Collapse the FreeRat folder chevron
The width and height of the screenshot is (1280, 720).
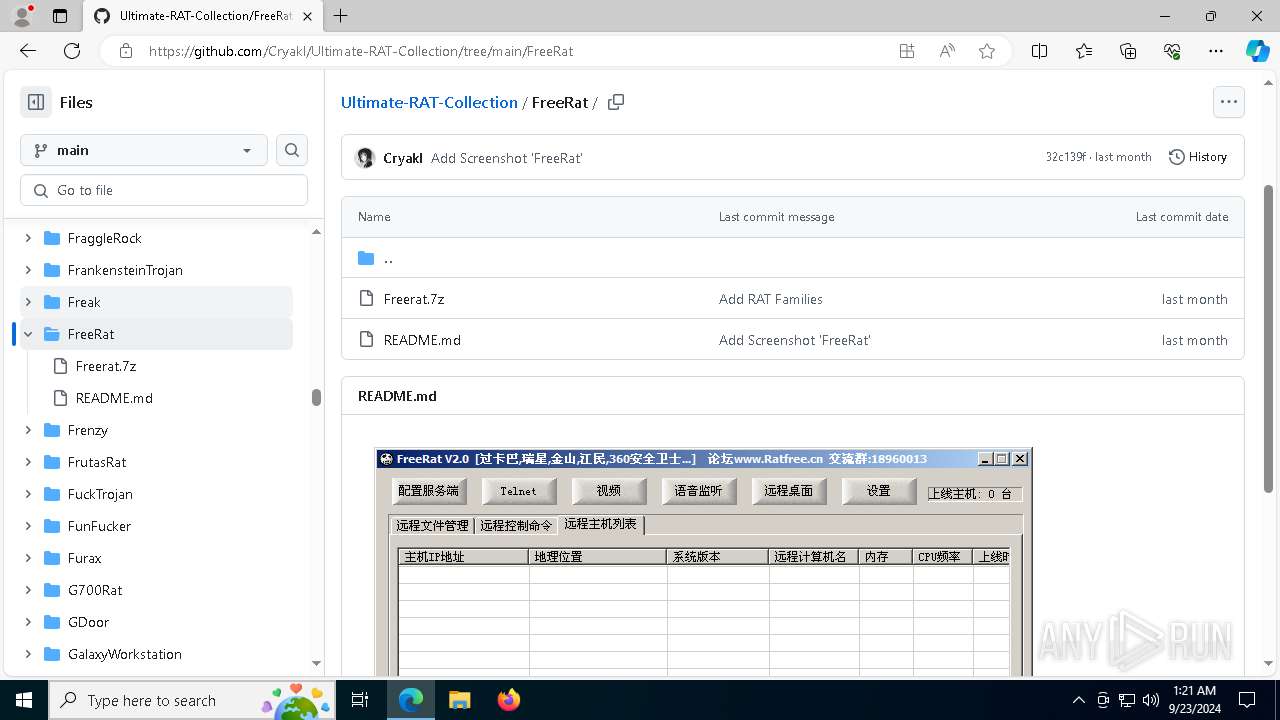[28, 334]
